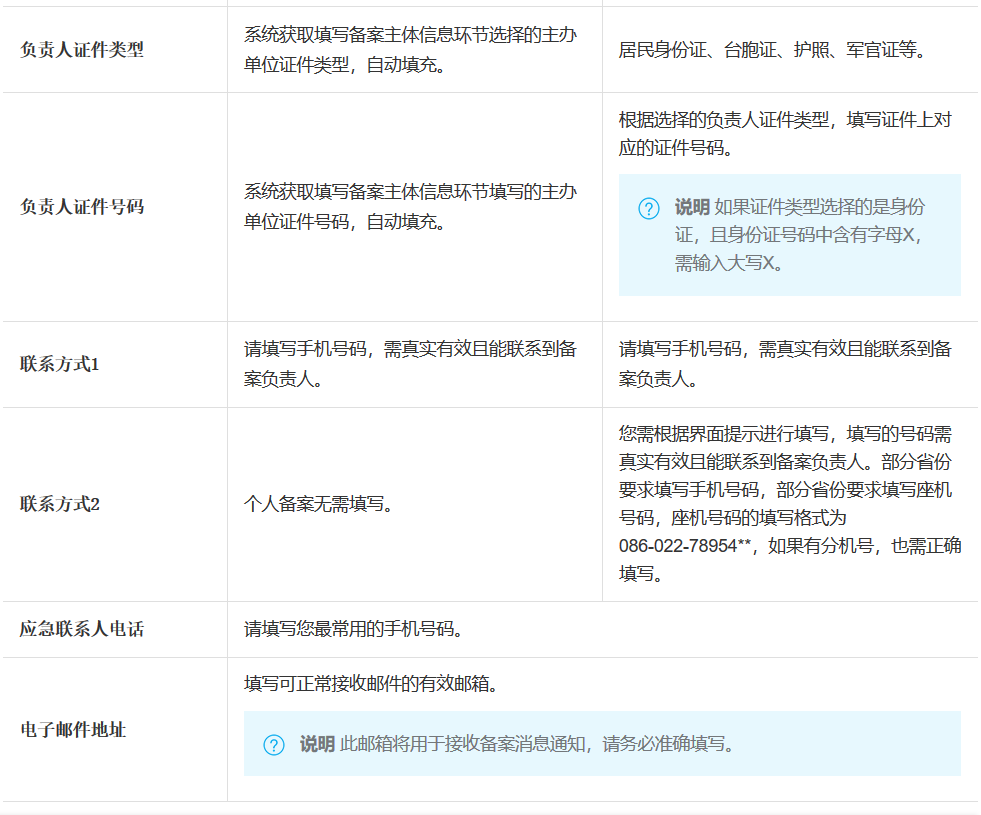Click the 联系方式1 row label
981x815 pixels.
coord(60,364)
